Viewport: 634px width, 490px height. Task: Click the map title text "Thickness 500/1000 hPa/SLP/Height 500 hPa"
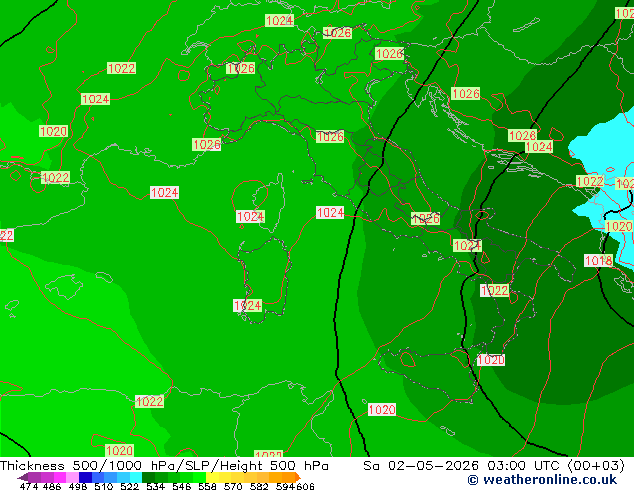coord(164,466)
